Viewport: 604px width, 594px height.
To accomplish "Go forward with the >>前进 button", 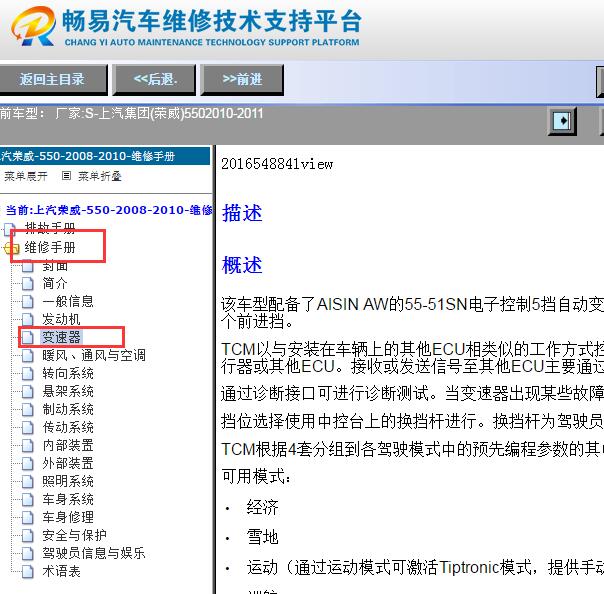I will [x=242, y=80].
